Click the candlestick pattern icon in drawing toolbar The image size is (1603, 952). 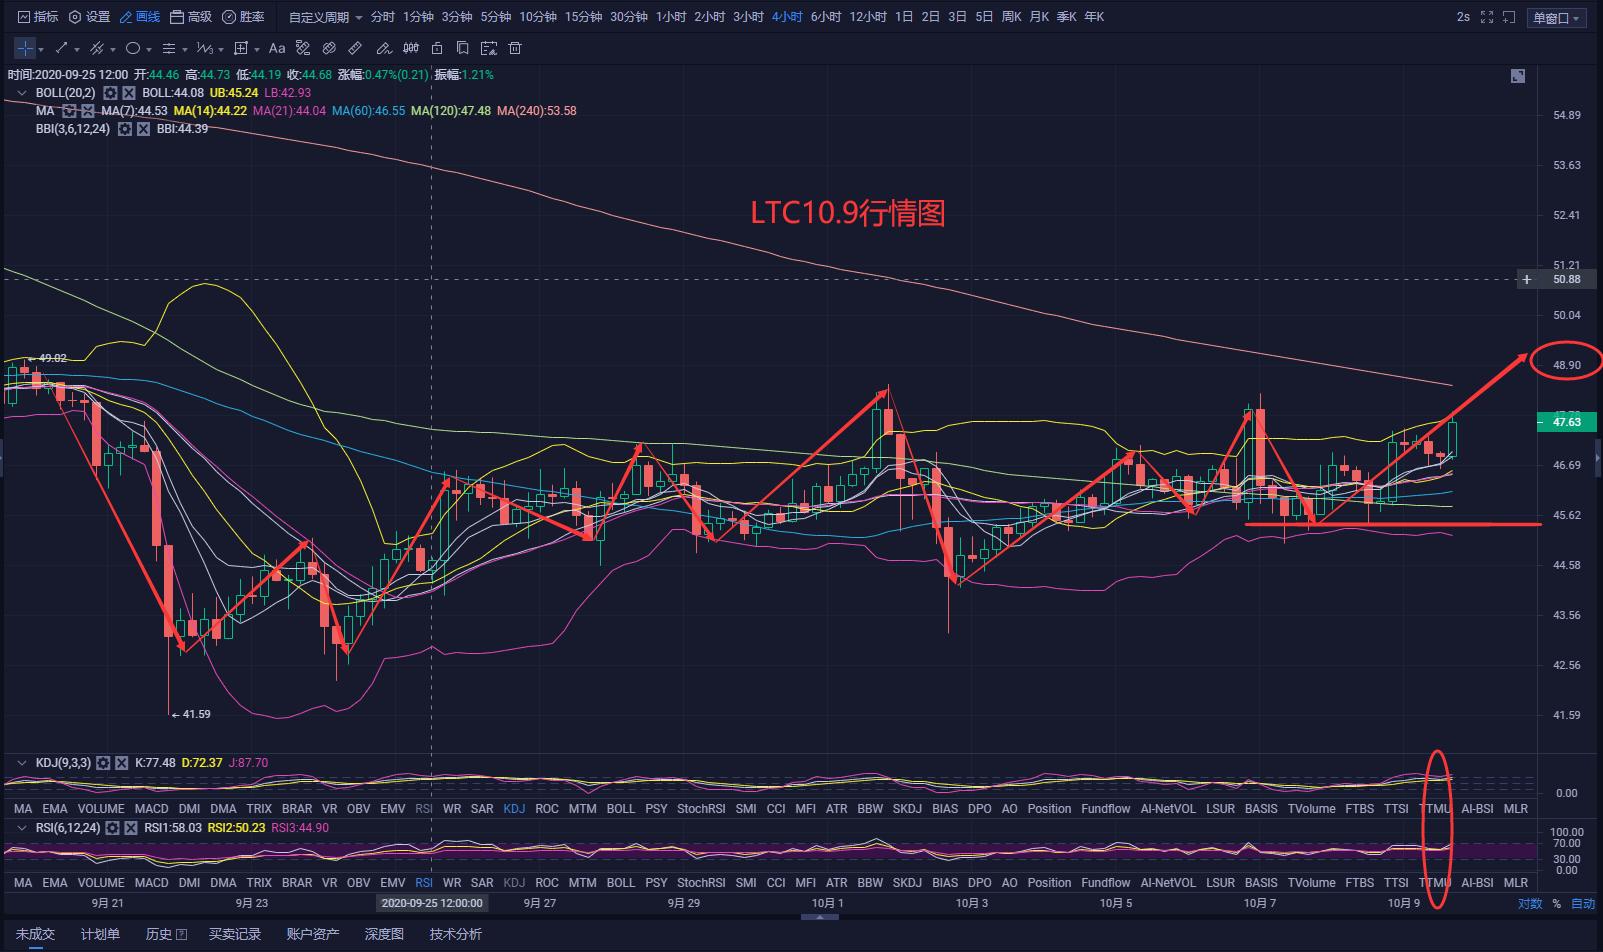coord(411,48)
